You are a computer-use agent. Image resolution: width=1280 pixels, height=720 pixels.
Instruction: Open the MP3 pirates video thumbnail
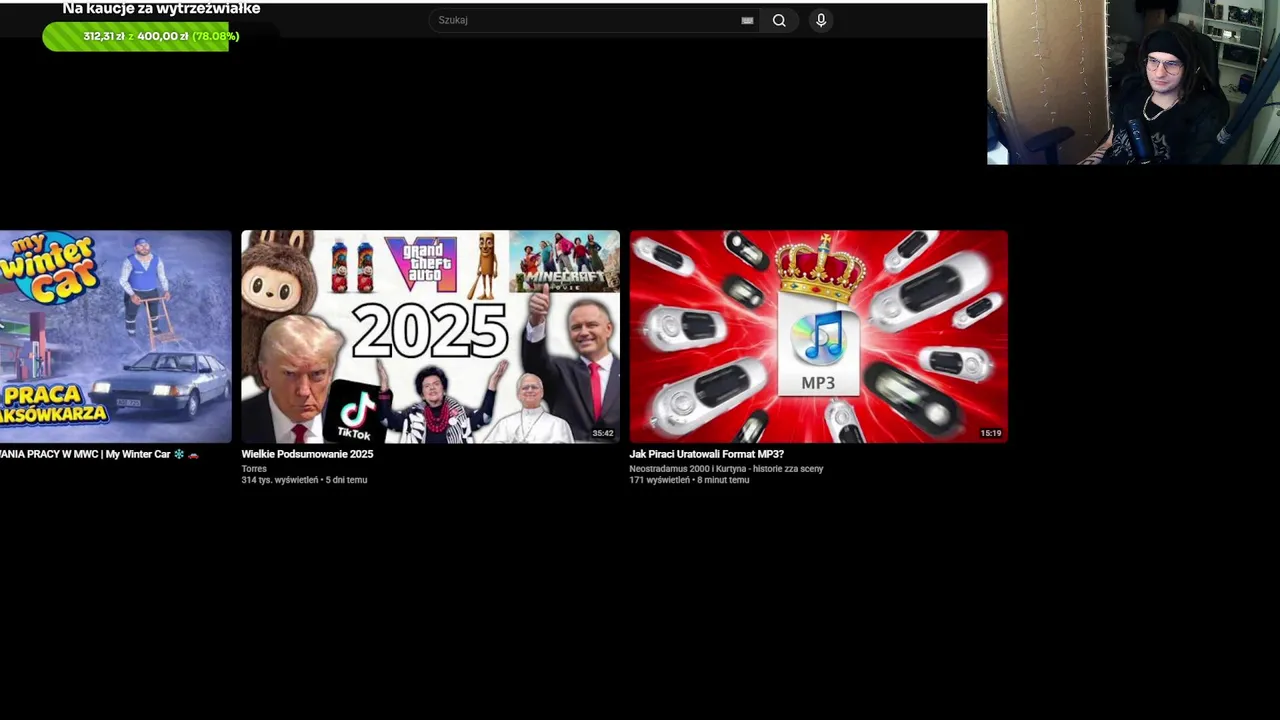click(x=819, y=337)
